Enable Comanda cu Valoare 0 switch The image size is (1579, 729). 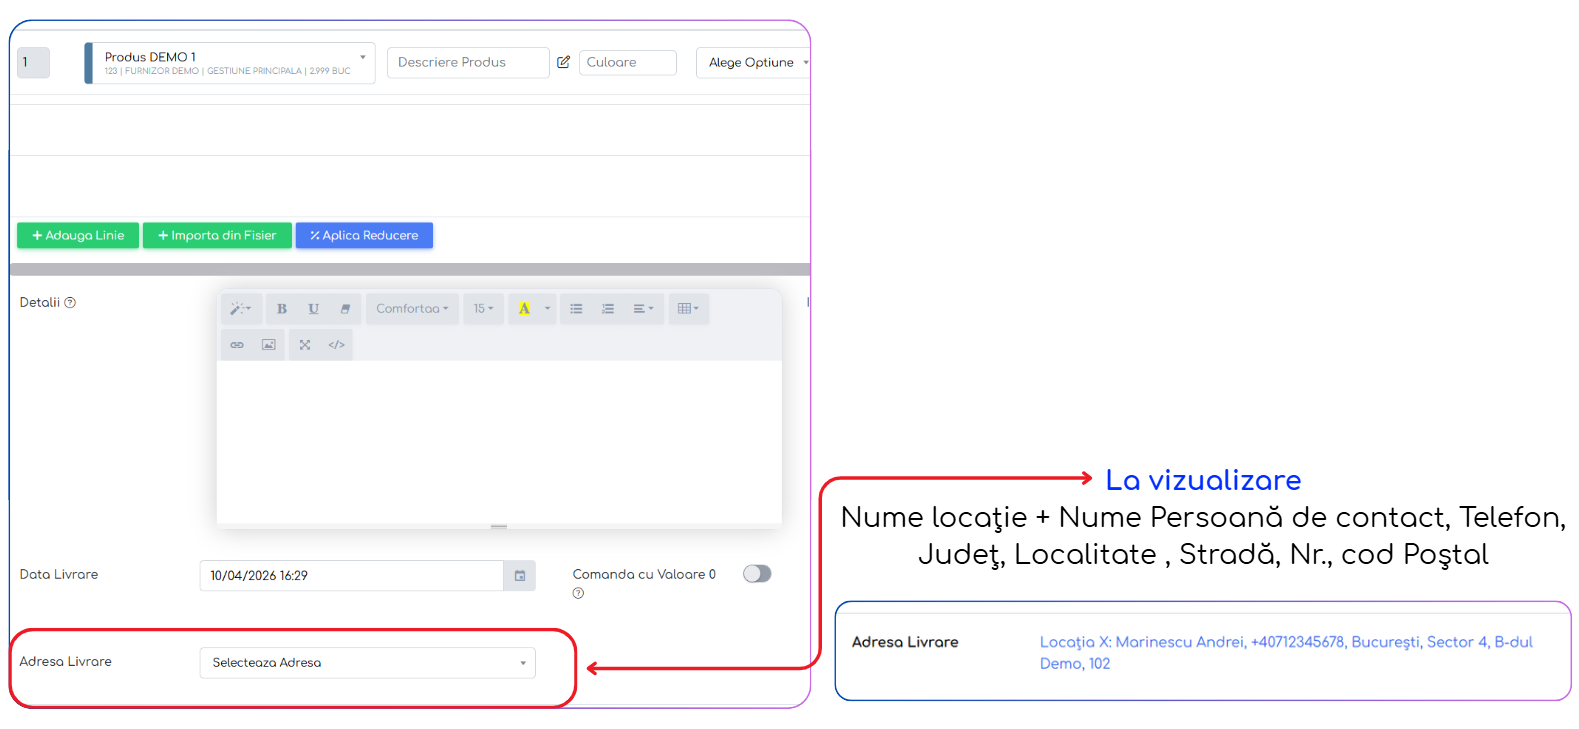pos(757,574)
